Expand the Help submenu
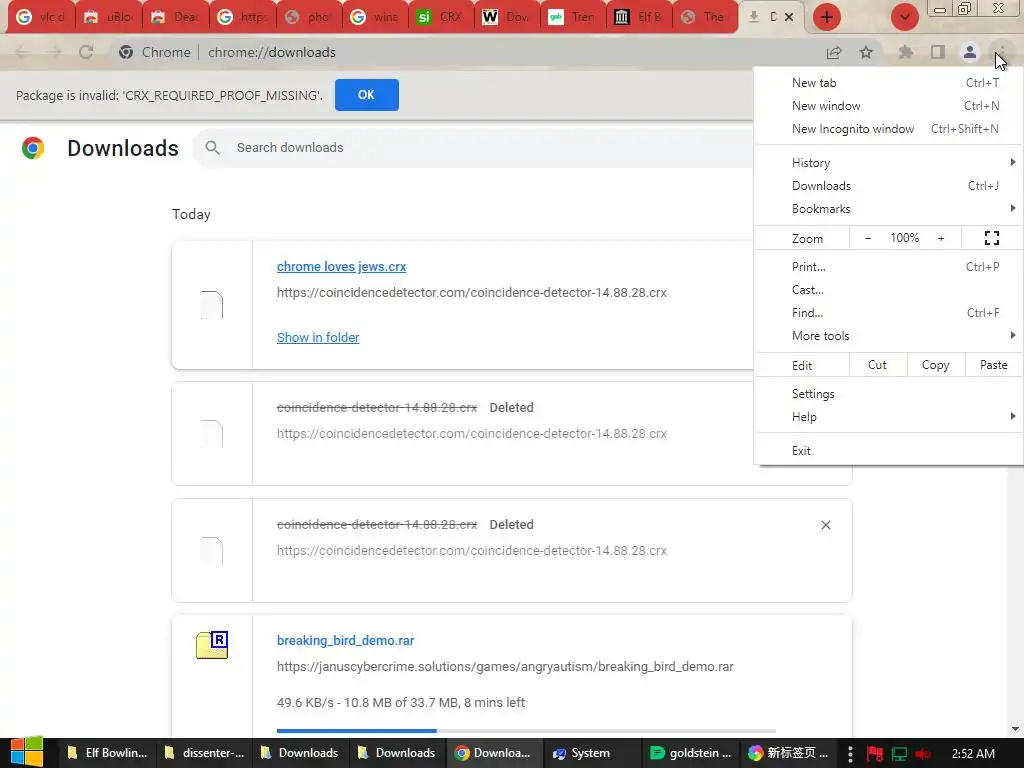1024x768 pixels. coord(888,417)
